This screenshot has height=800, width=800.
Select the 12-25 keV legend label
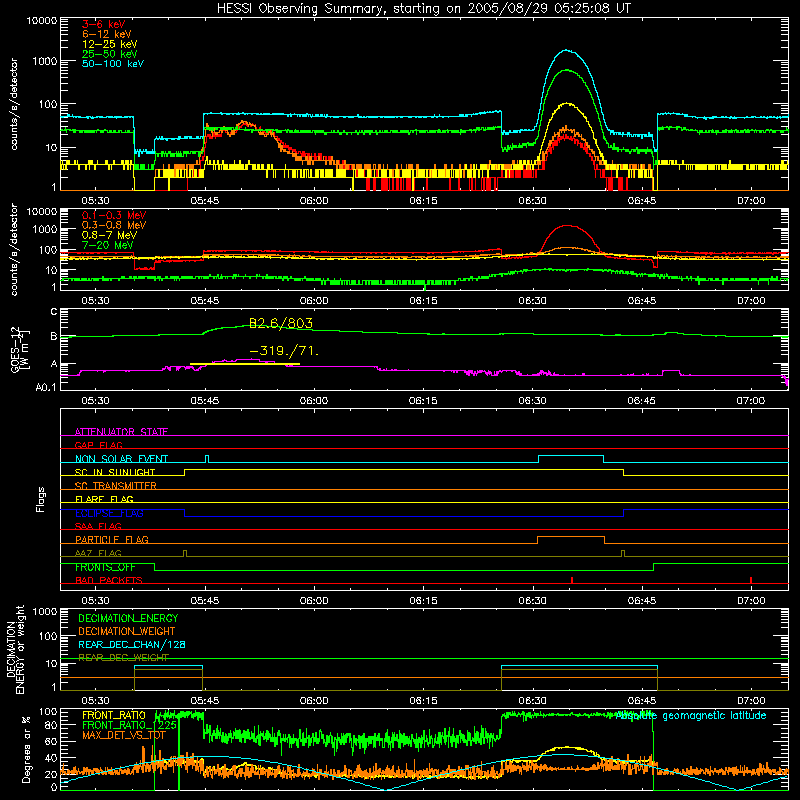click(x=110, y=44)
